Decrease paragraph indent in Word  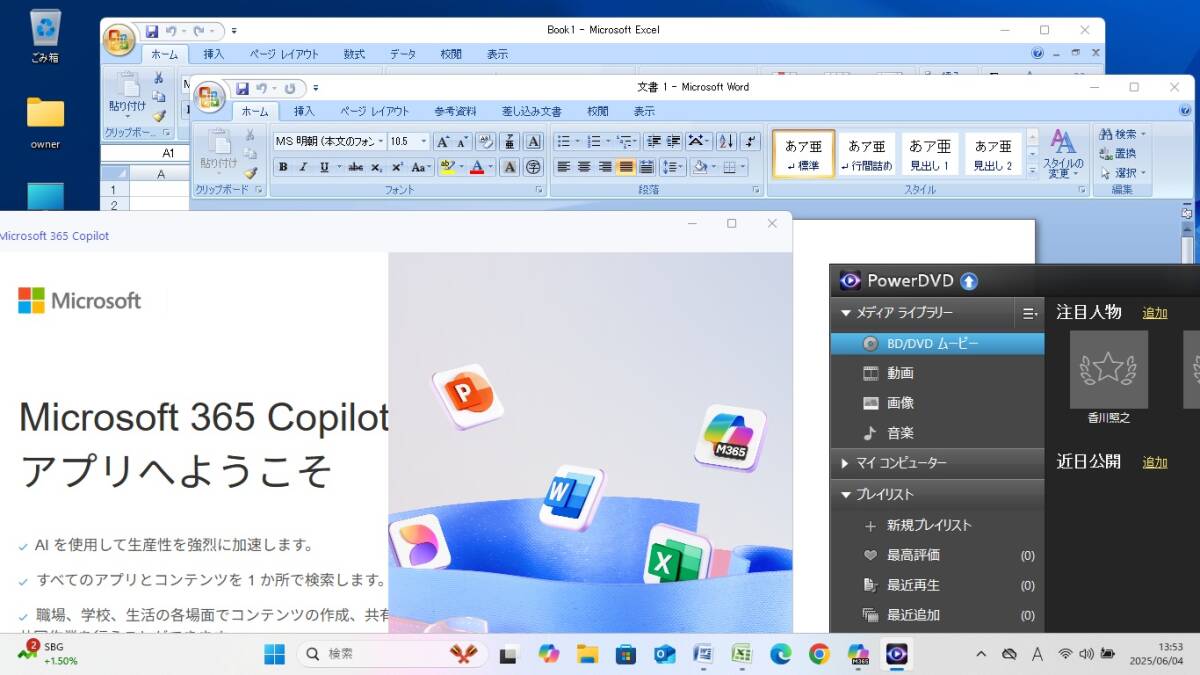653,142
